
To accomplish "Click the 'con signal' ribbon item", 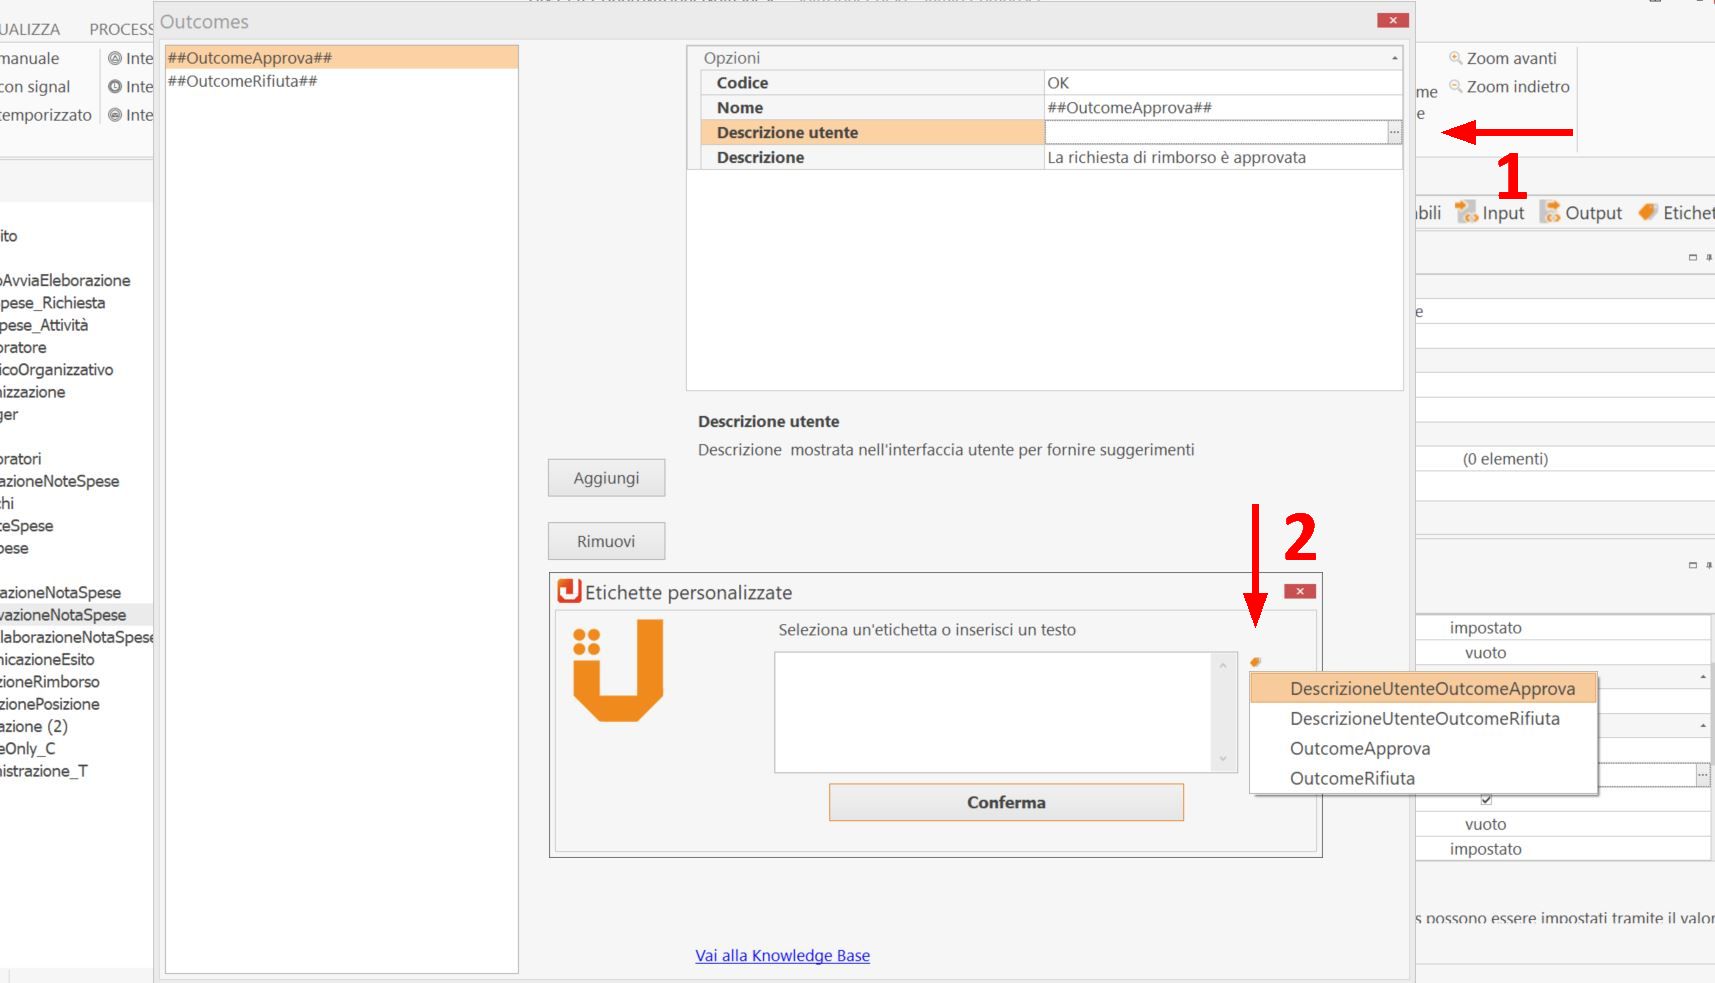I will (35, 86).
